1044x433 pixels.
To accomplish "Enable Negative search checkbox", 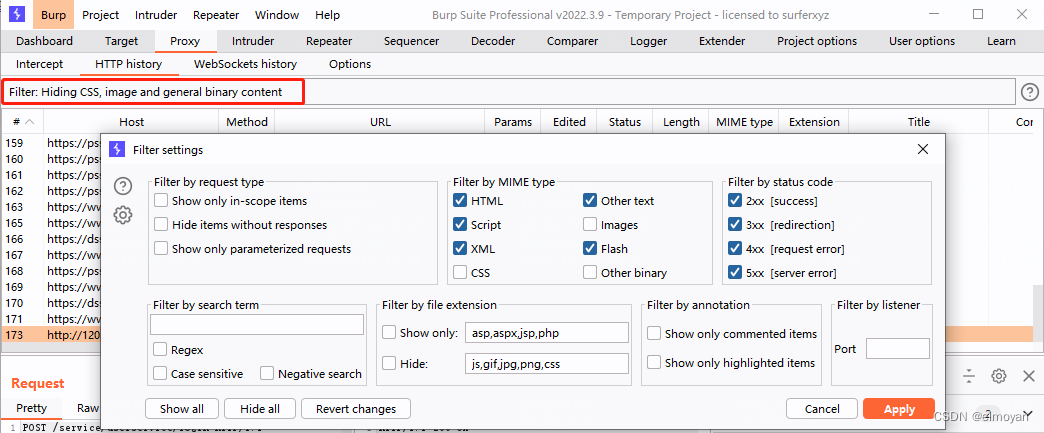I will pos(267,374).
